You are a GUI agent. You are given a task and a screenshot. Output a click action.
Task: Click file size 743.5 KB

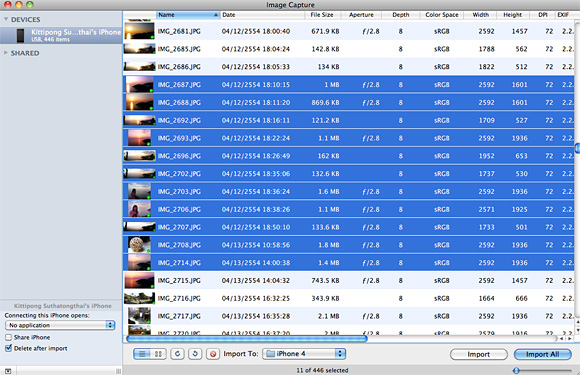tap(325, 280)
